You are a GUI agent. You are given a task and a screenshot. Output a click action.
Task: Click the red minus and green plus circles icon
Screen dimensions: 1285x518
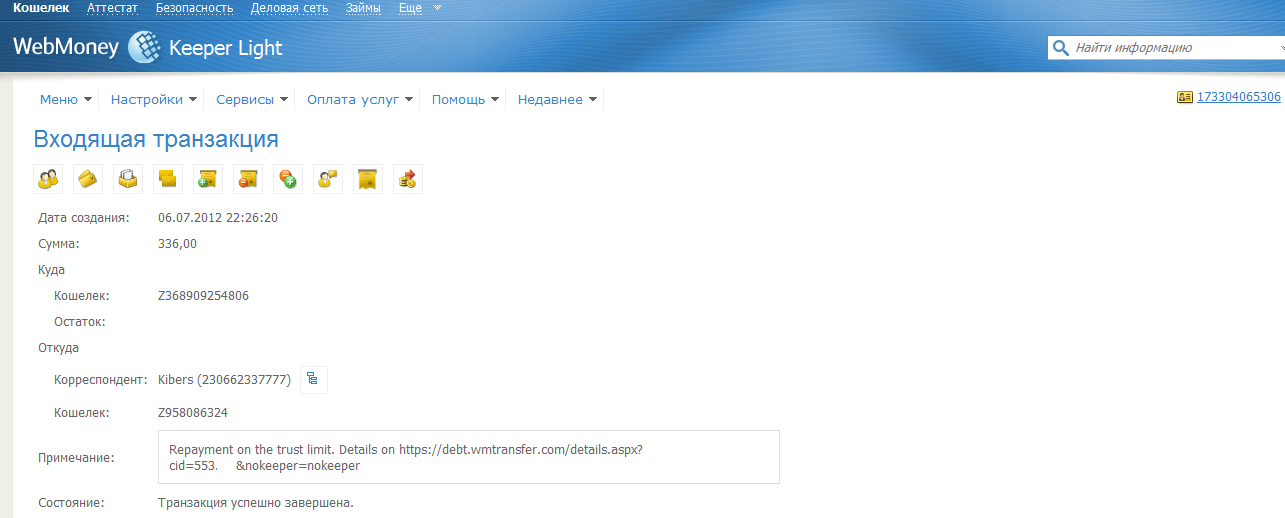(x=288, y=179)
